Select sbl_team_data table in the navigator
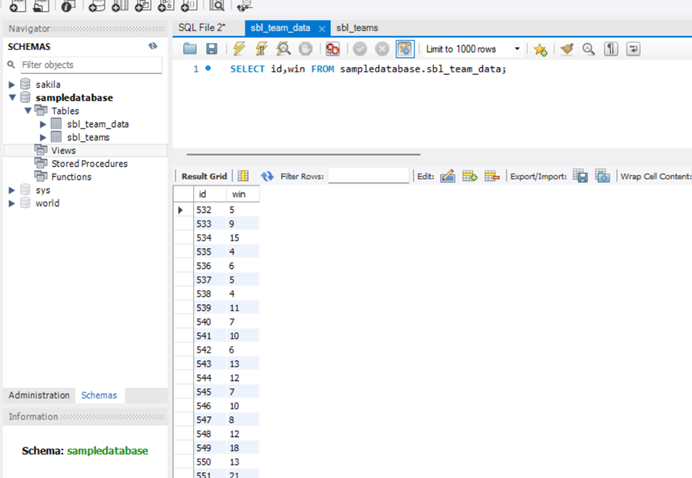The image size is (692, 478). (98, 124)
